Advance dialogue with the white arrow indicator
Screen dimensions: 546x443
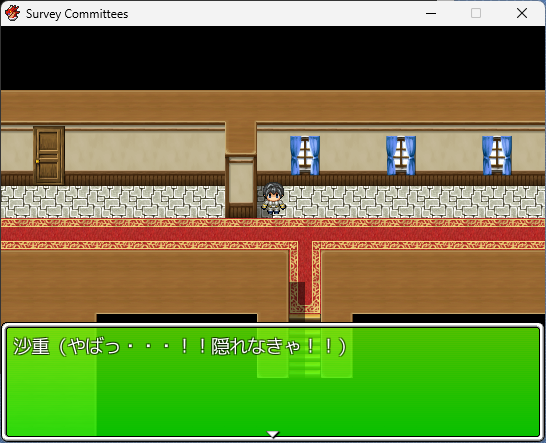[x=273, y=434]
